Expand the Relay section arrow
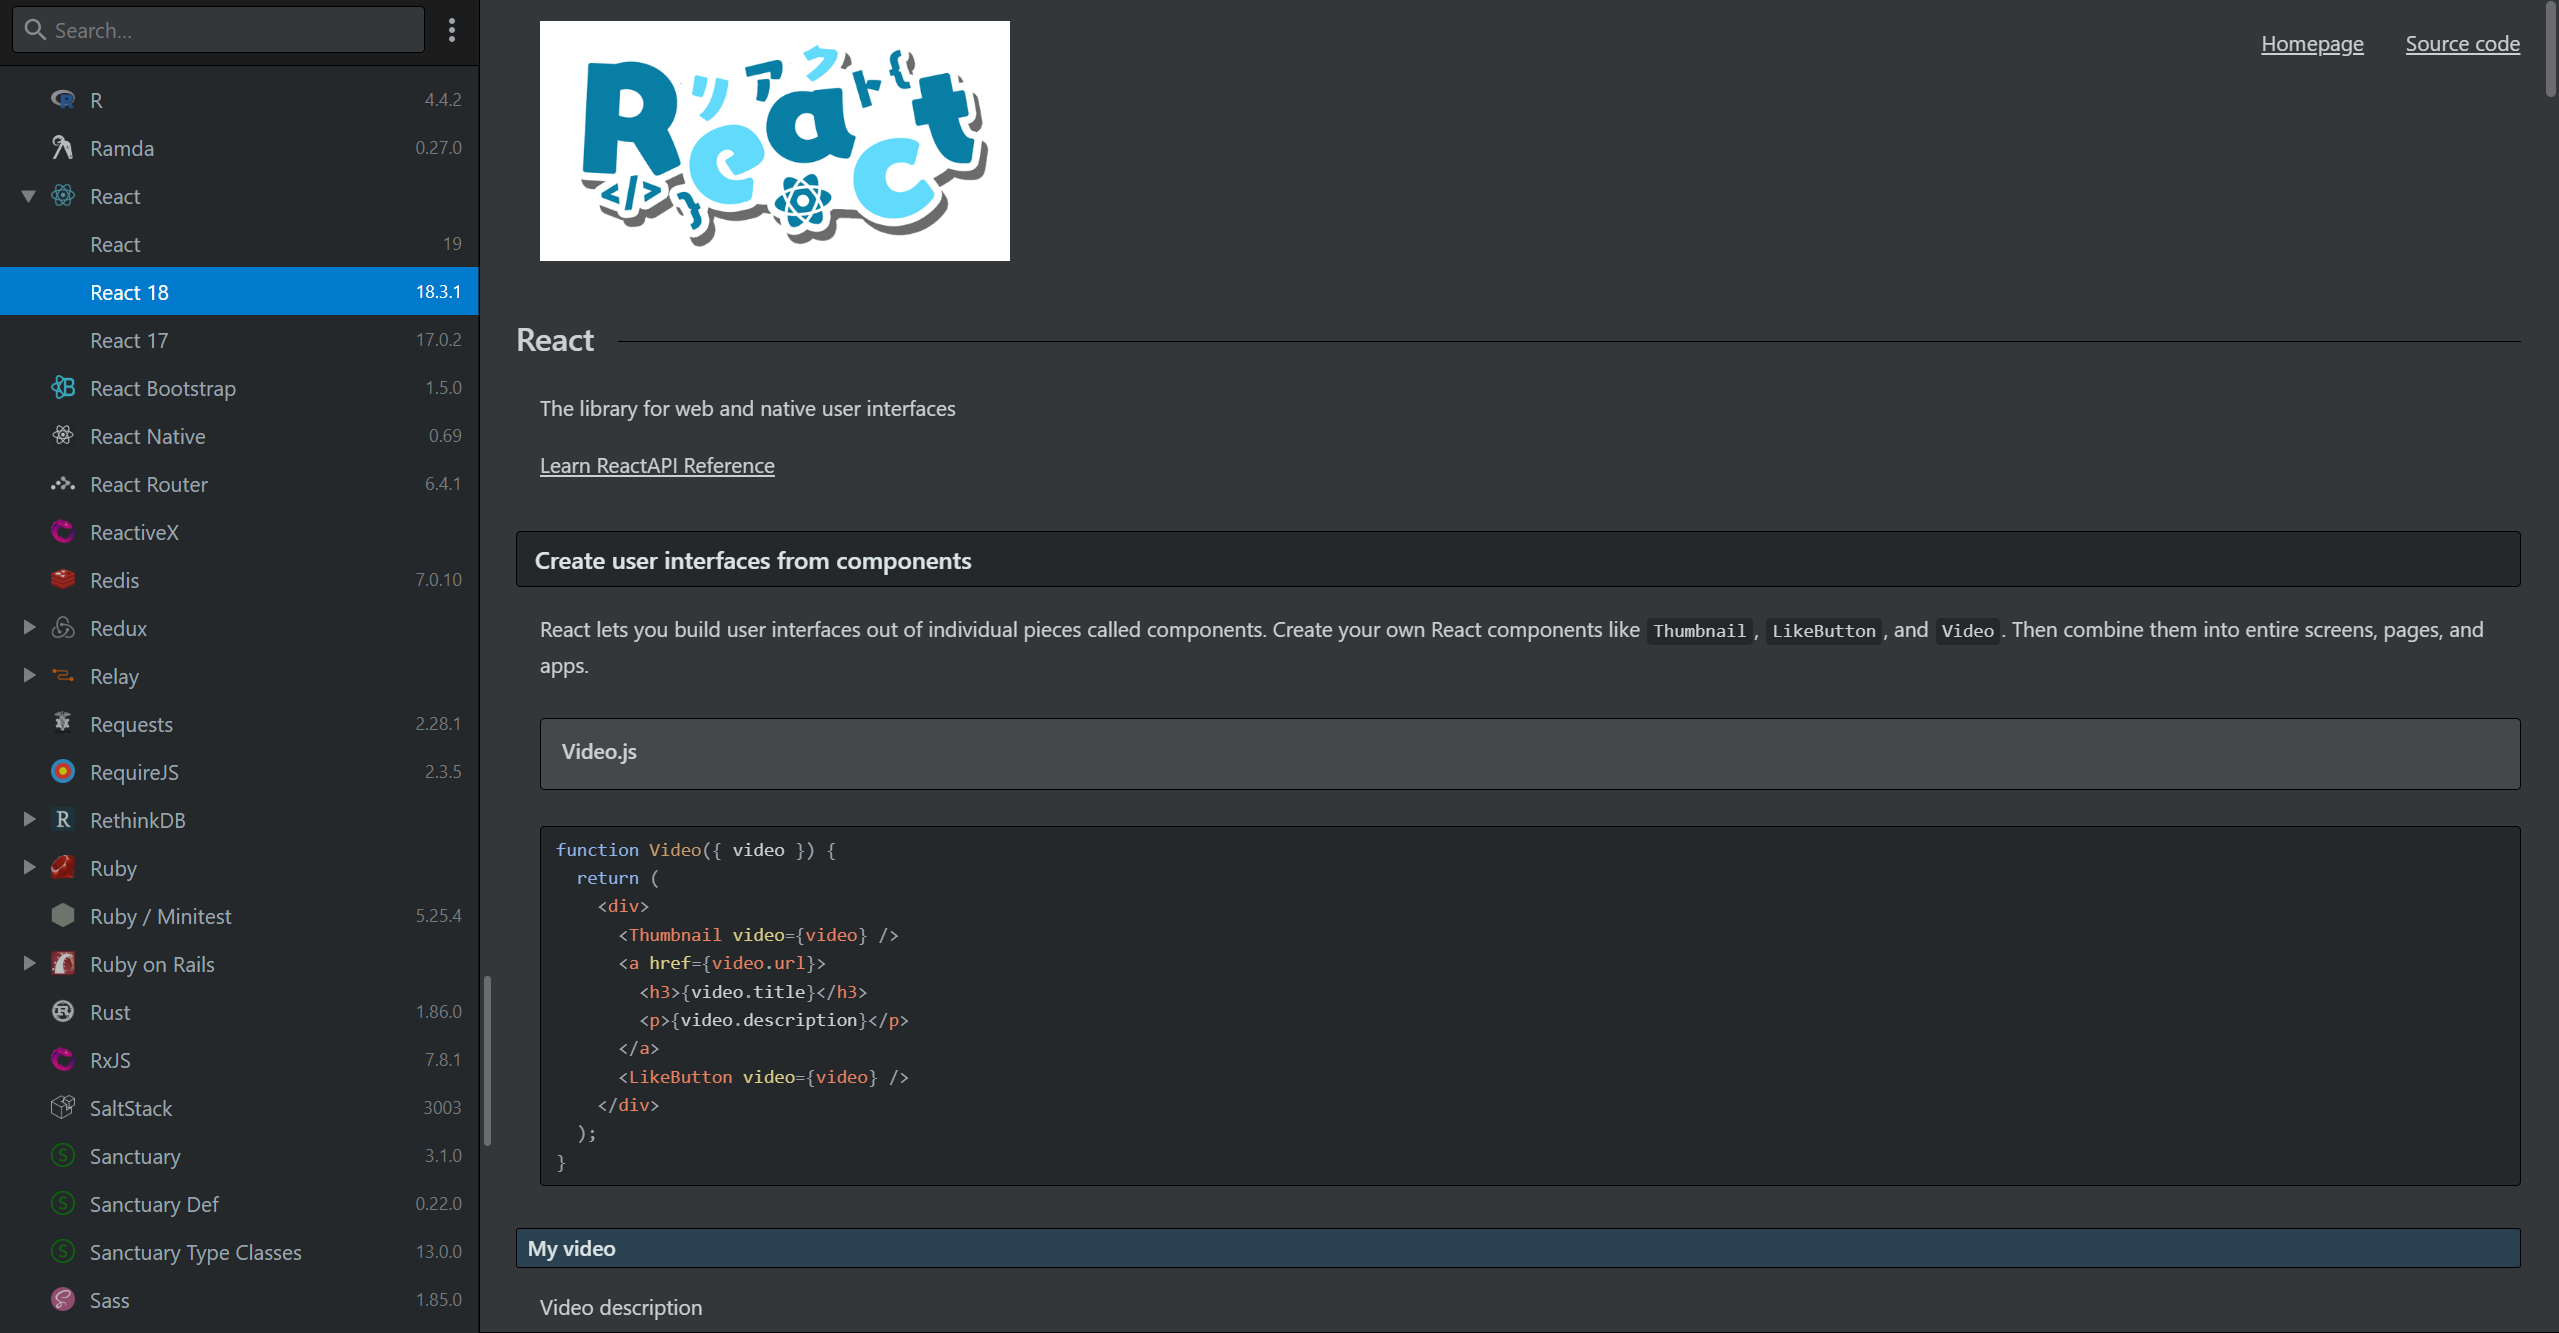 coord(29,676)
